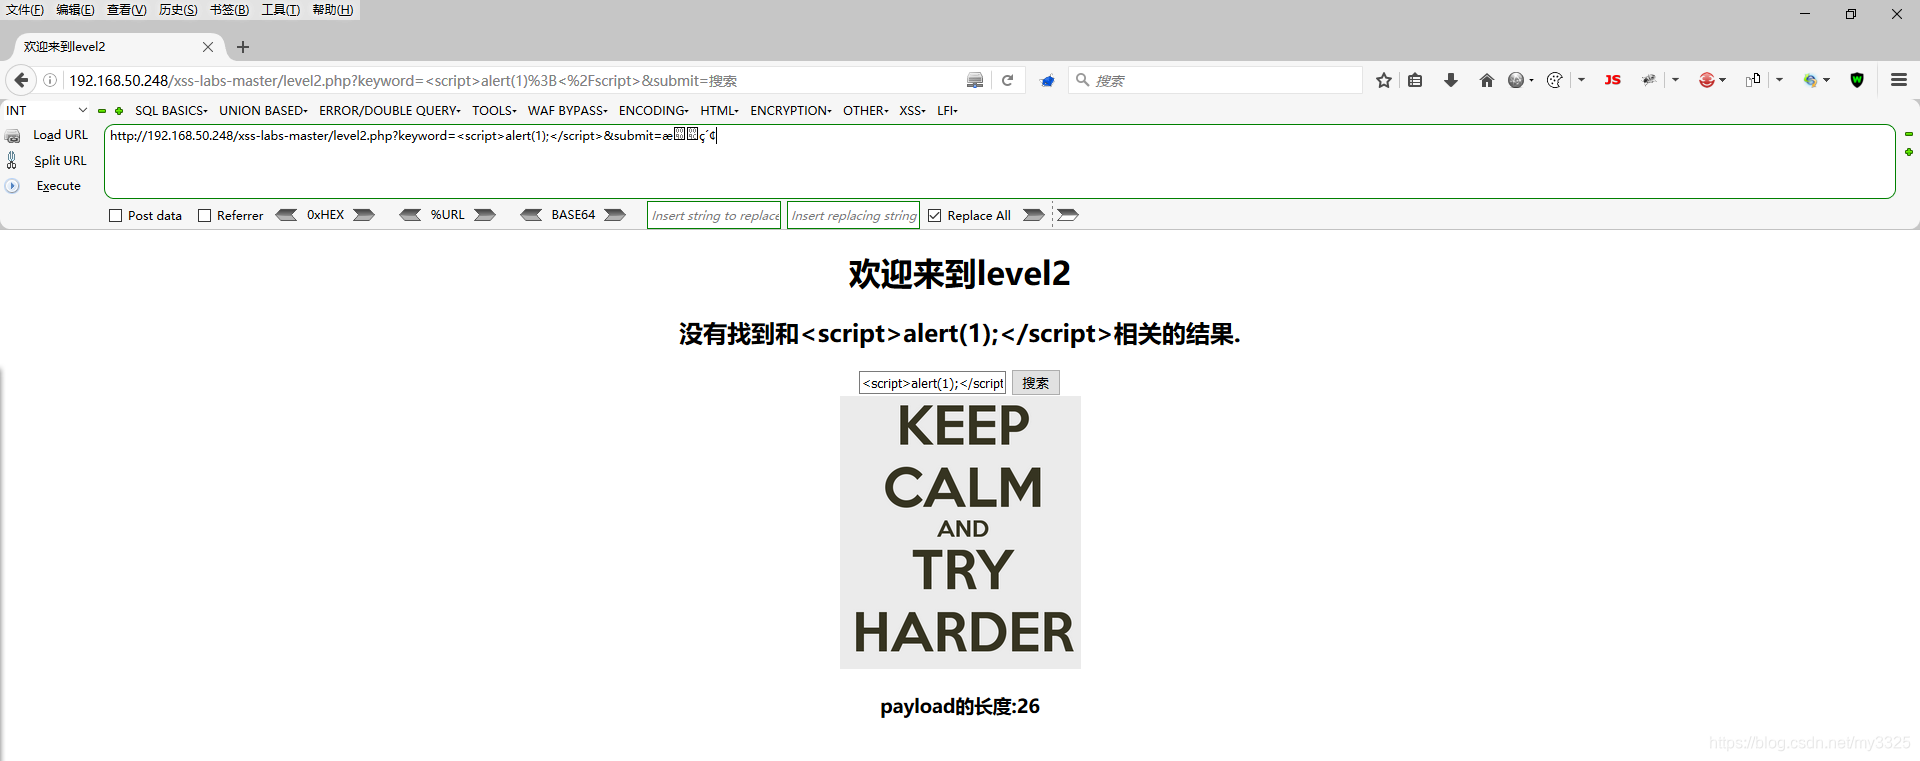Click the arrow right of the dotted separator
Screen dimensions: 1920x761
point(1068,215)
